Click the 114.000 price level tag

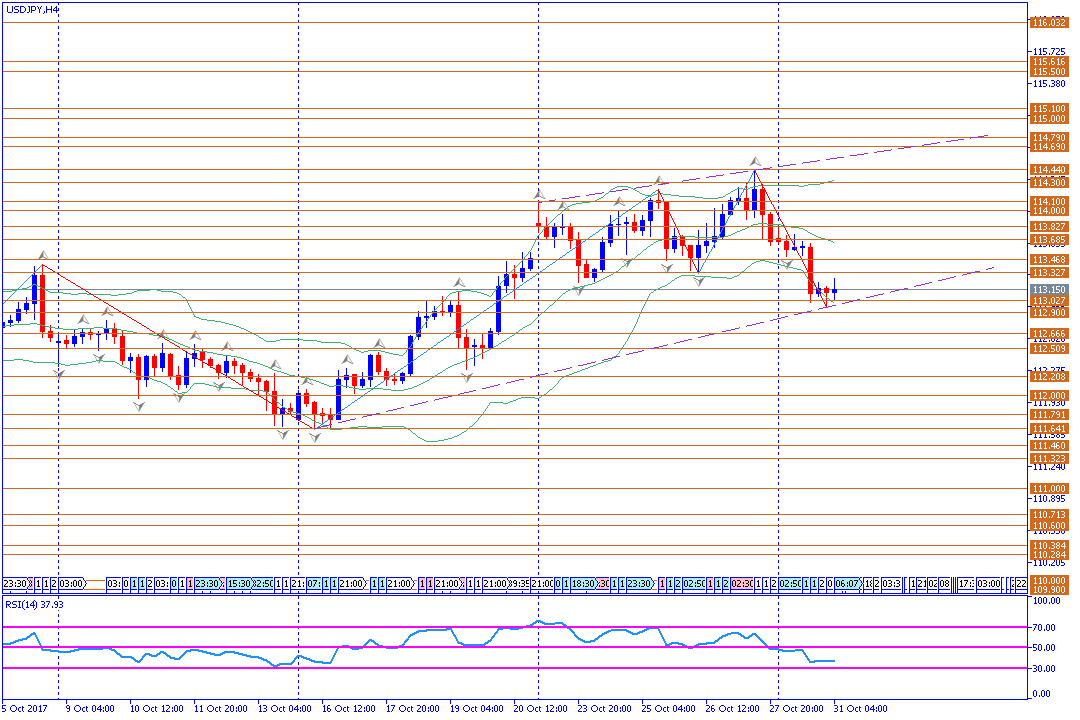(1049, 211)
